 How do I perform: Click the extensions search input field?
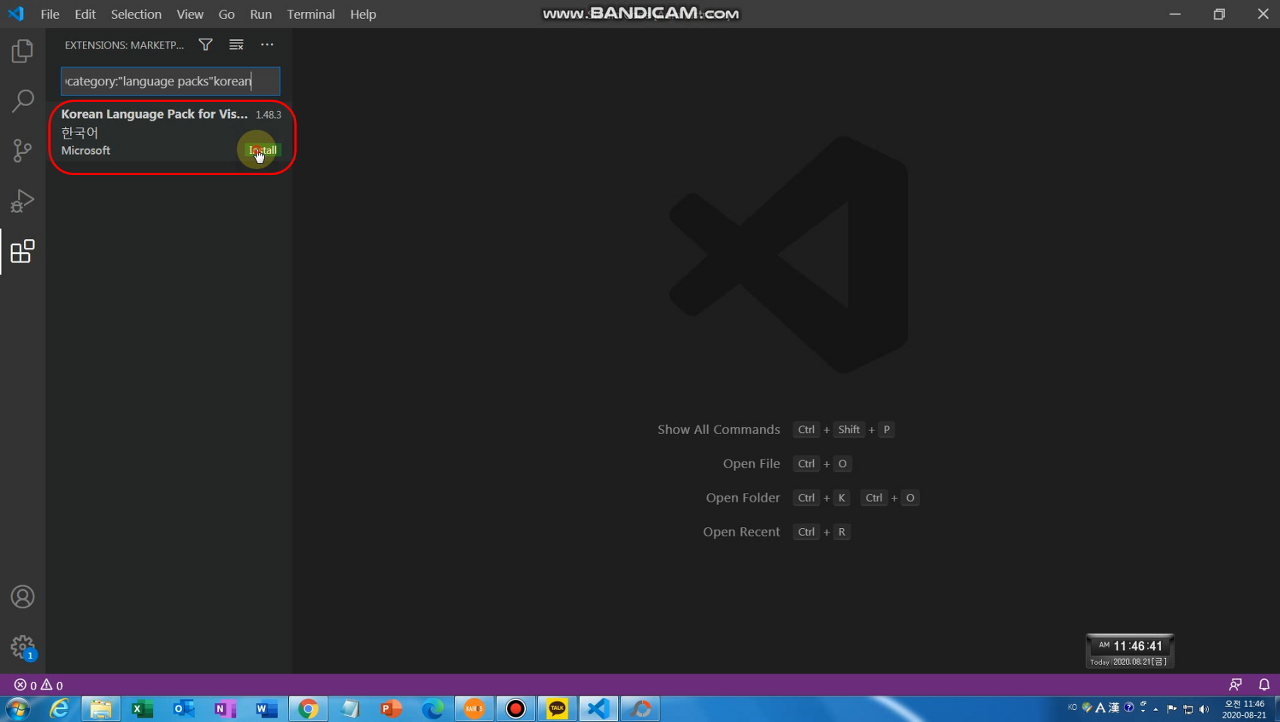pos(170,81)
